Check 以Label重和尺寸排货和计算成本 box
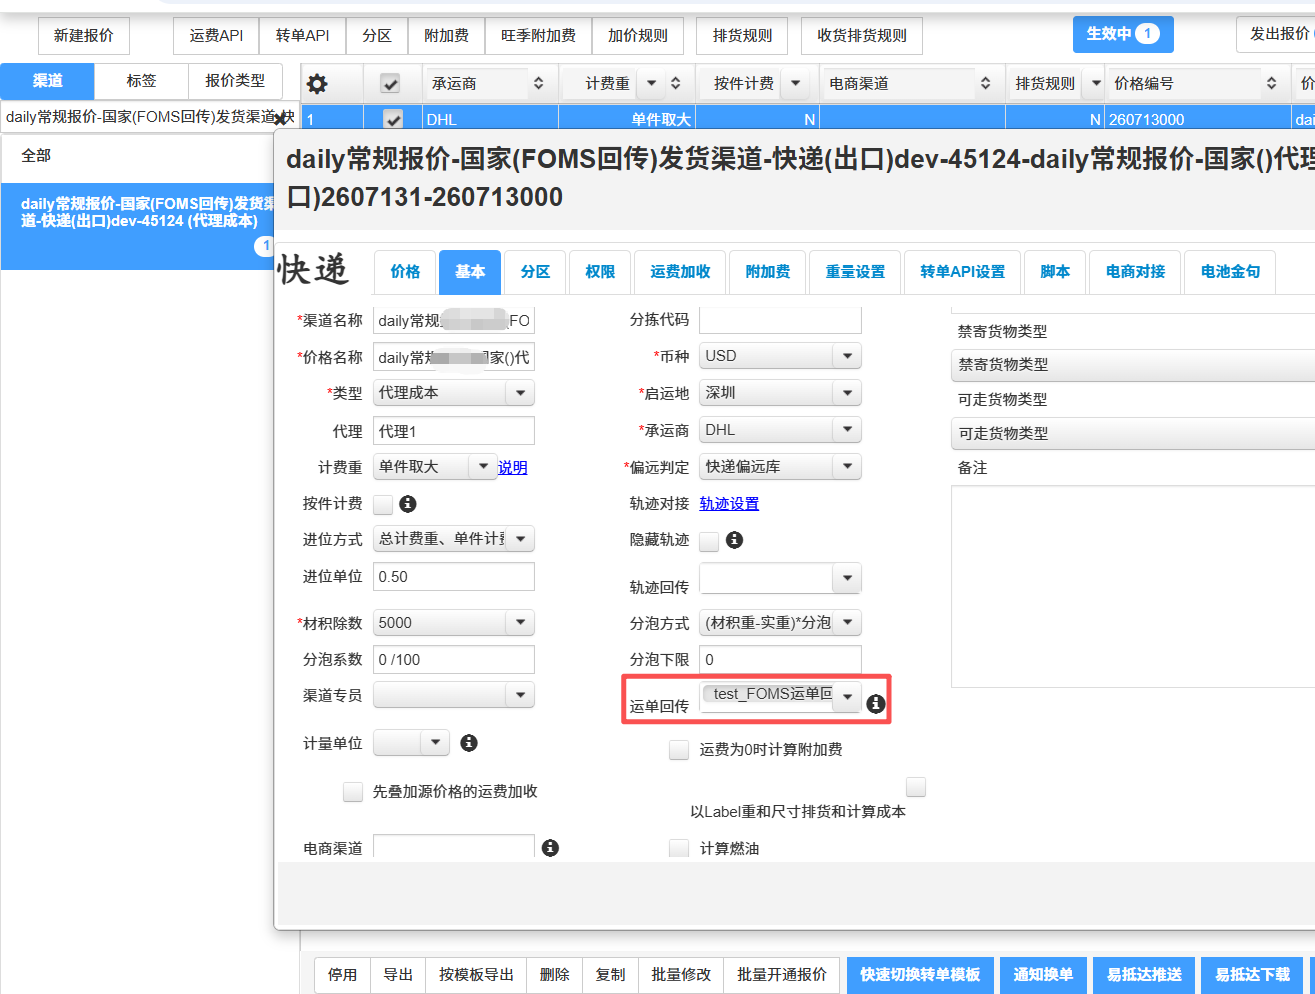The height and width of the screenshot is (994, 1315). tap(916, 787)
